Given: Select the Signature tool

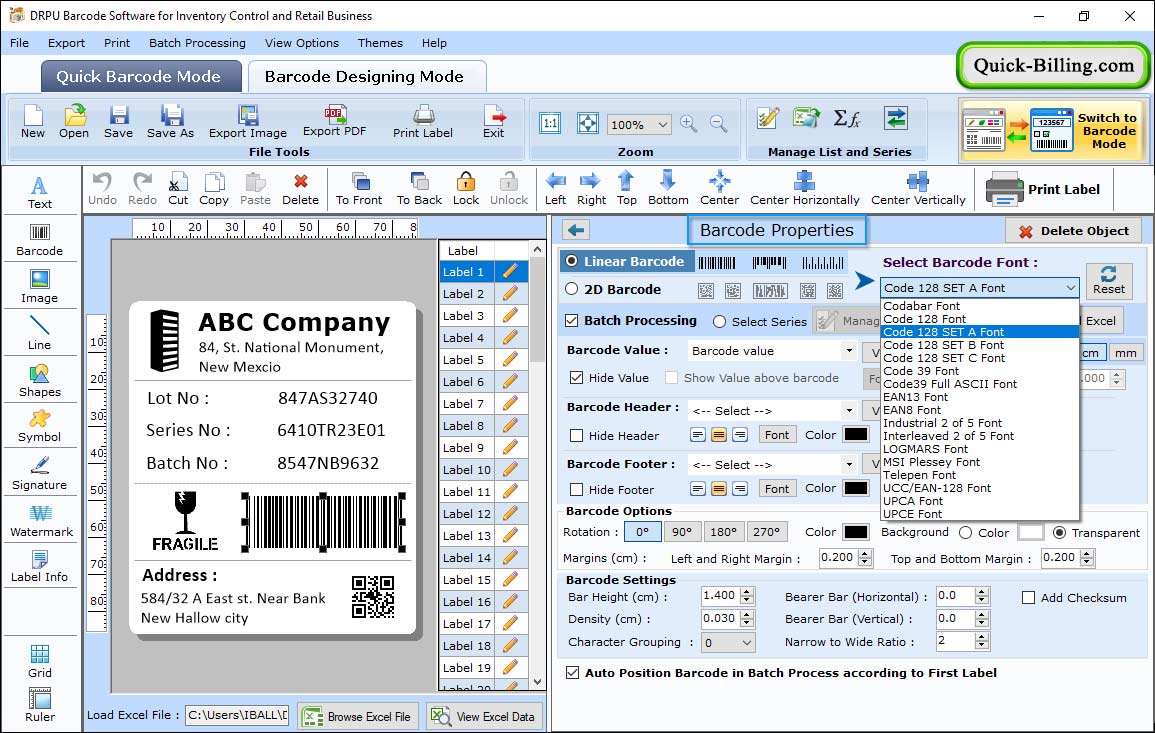Looking at the screenshot, I should pyautogui.click(x=40, y=474).
